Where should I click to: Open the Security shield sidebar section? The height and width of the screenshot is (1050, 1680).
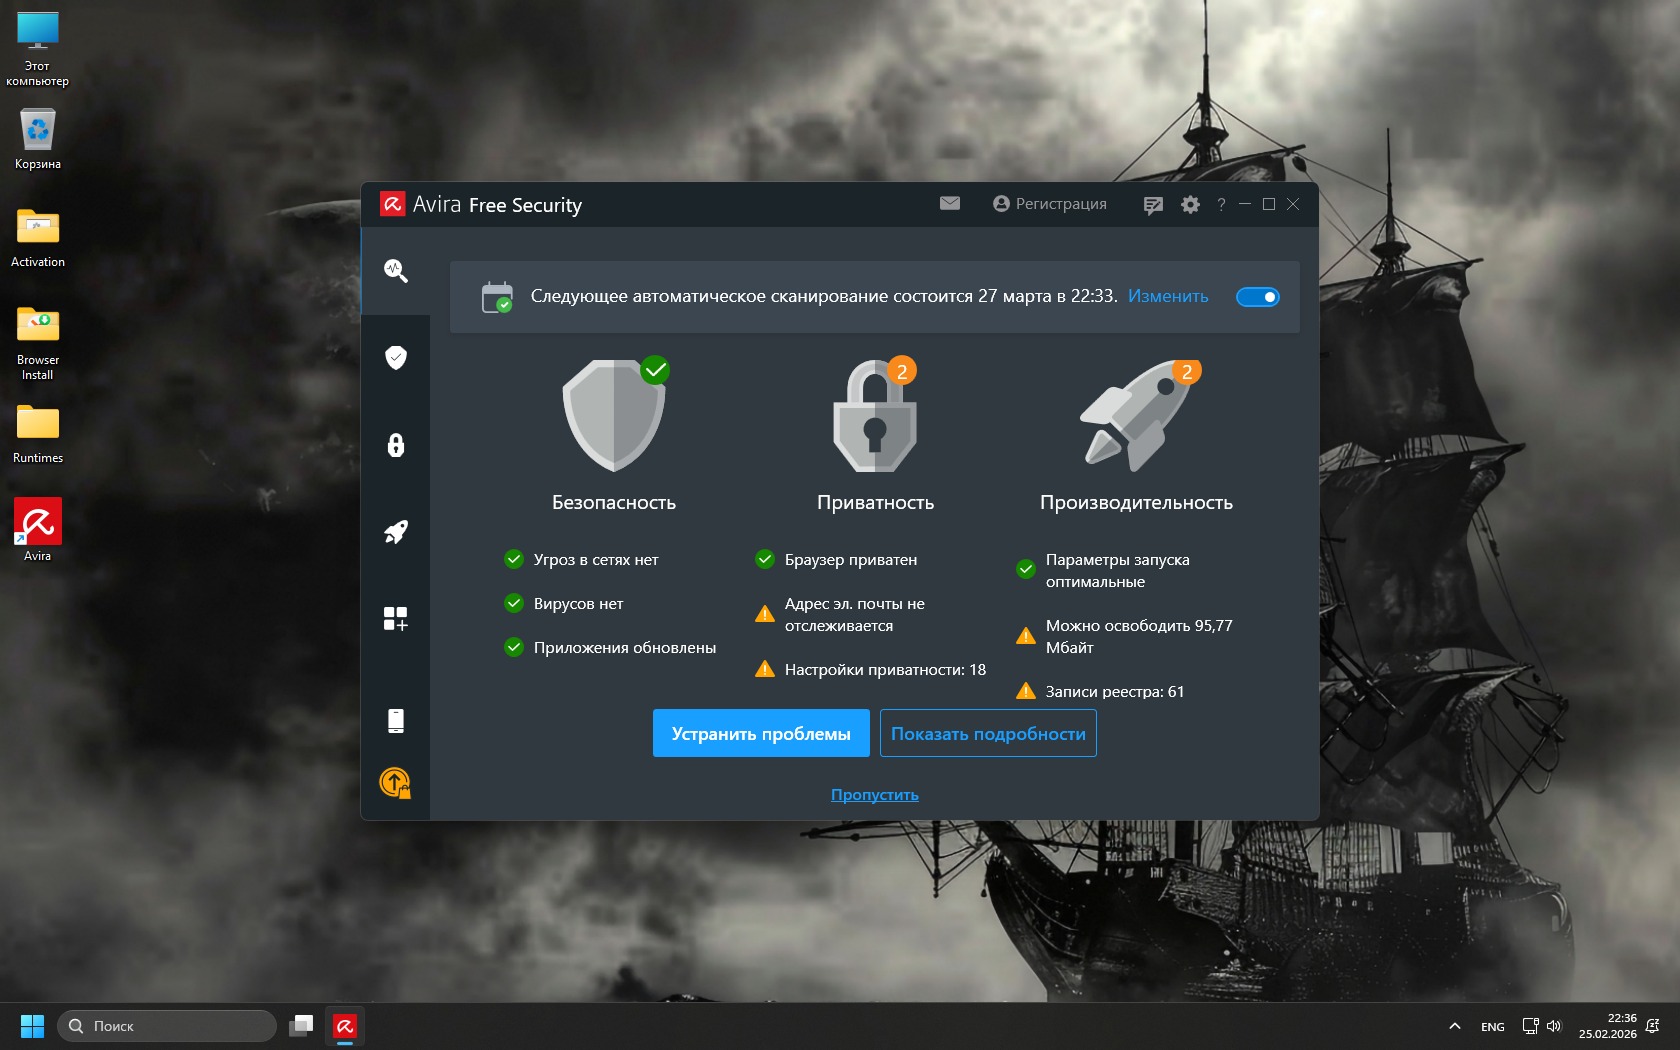(395, 357)
